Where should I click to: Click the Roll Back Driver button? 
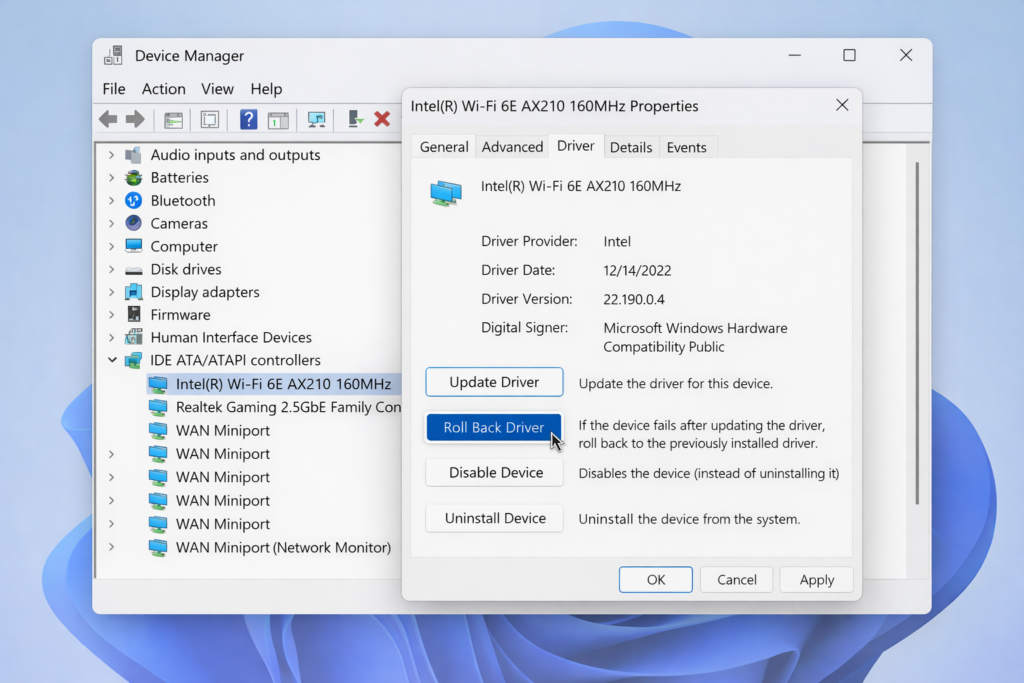click(x=494, y=428)
